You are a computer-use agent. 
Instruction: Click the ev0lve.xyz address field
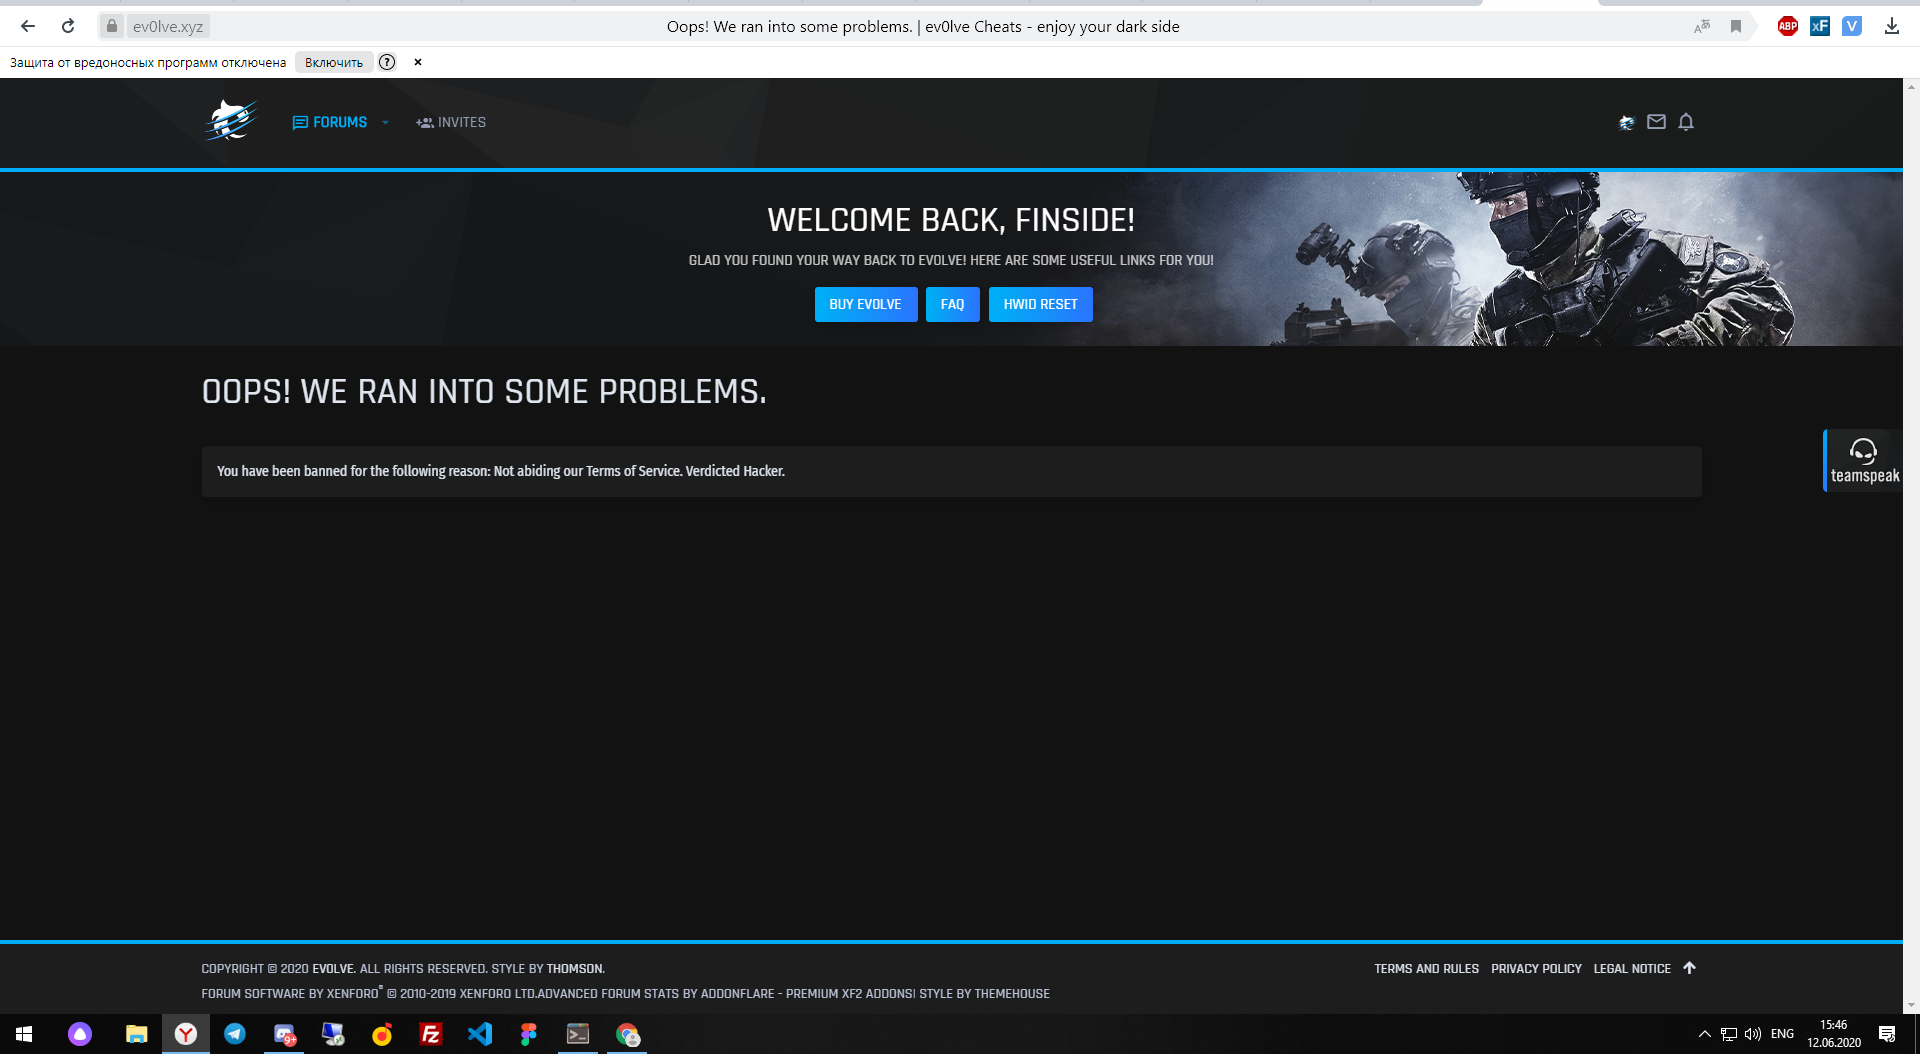click(x=168, y=26)
